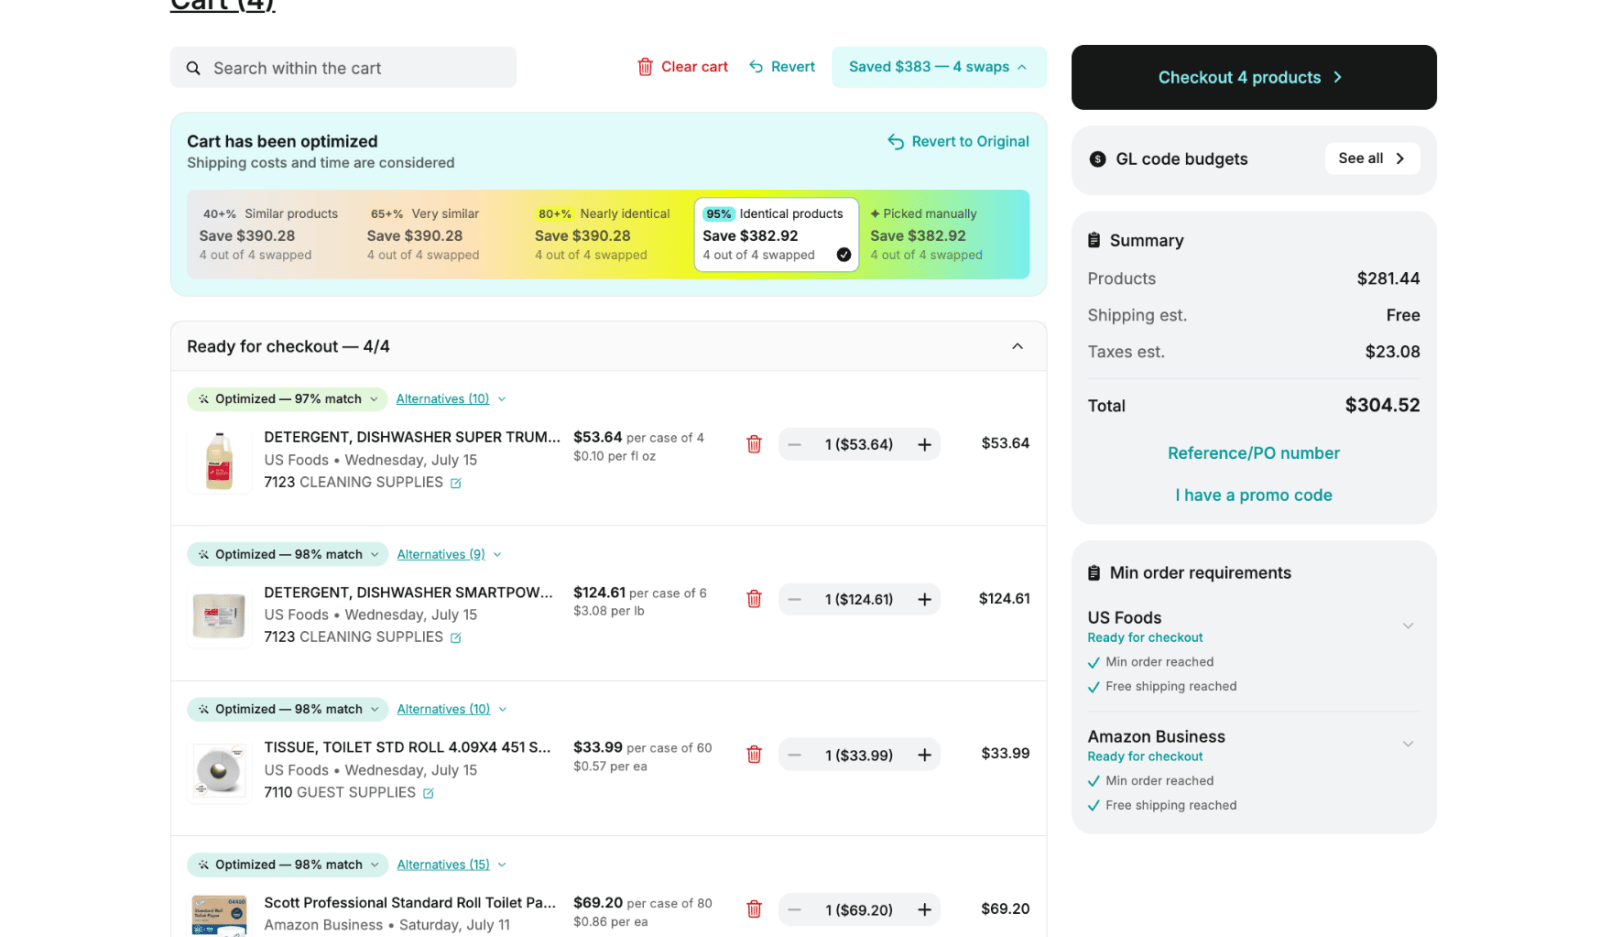Screen dimensions: 1600x937
Task: Click the search magnifier icon
Action: click(x=193, y=68)
